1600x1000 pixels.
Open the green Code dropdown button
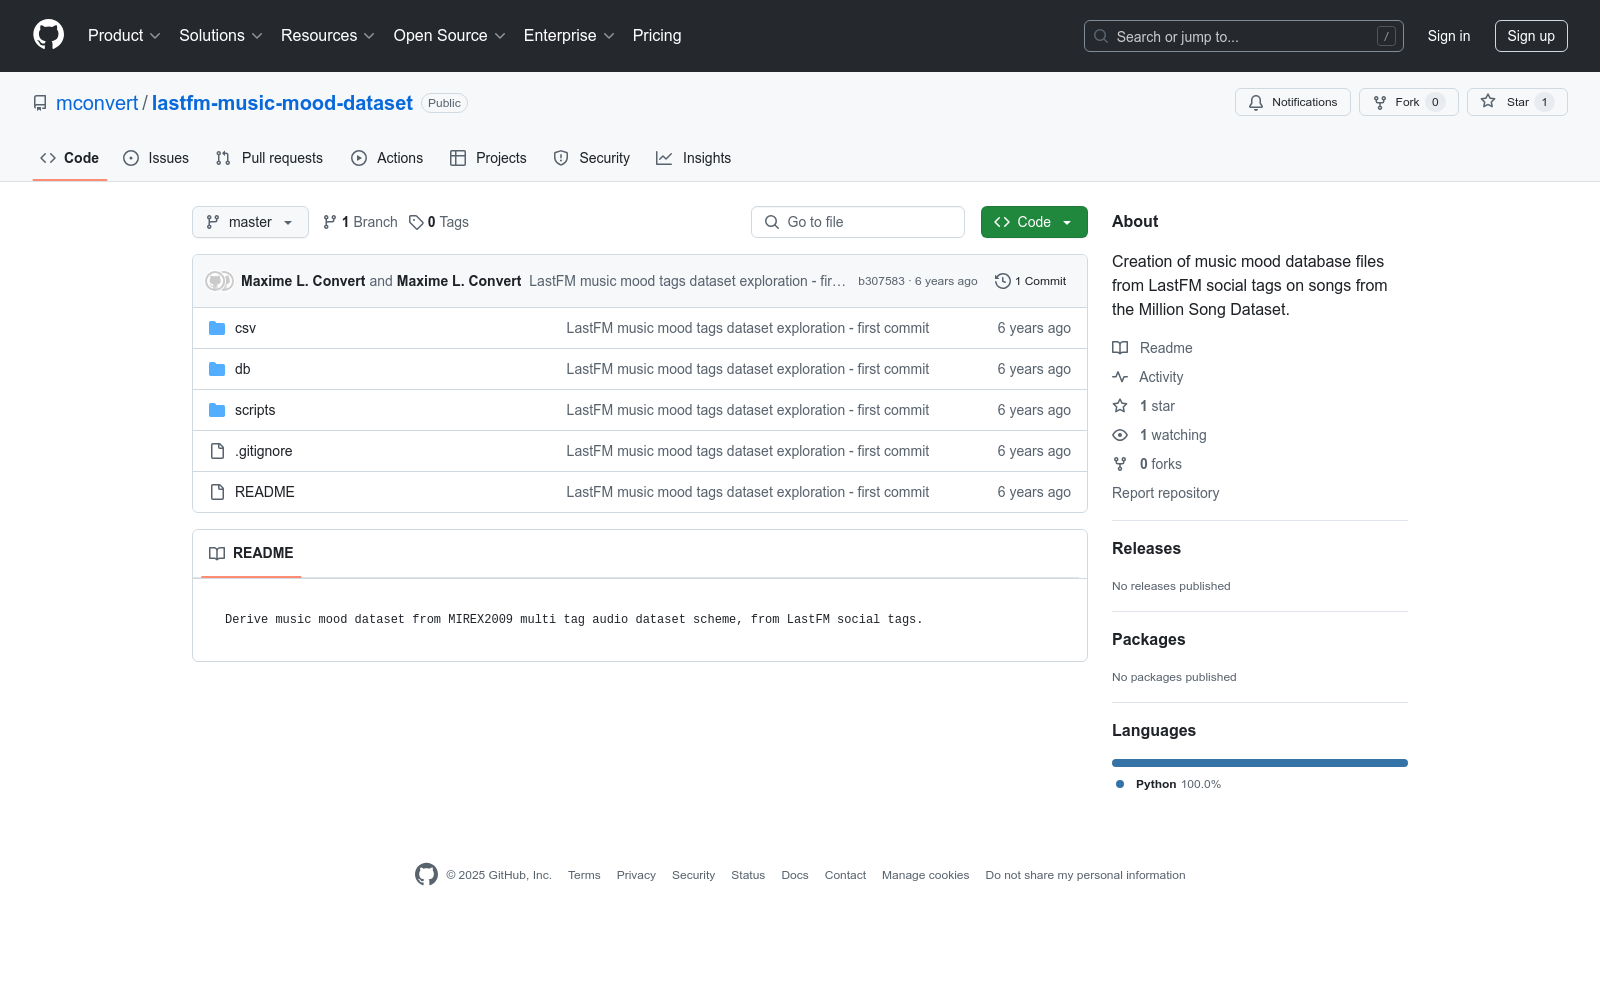(x=1034, y=222)
